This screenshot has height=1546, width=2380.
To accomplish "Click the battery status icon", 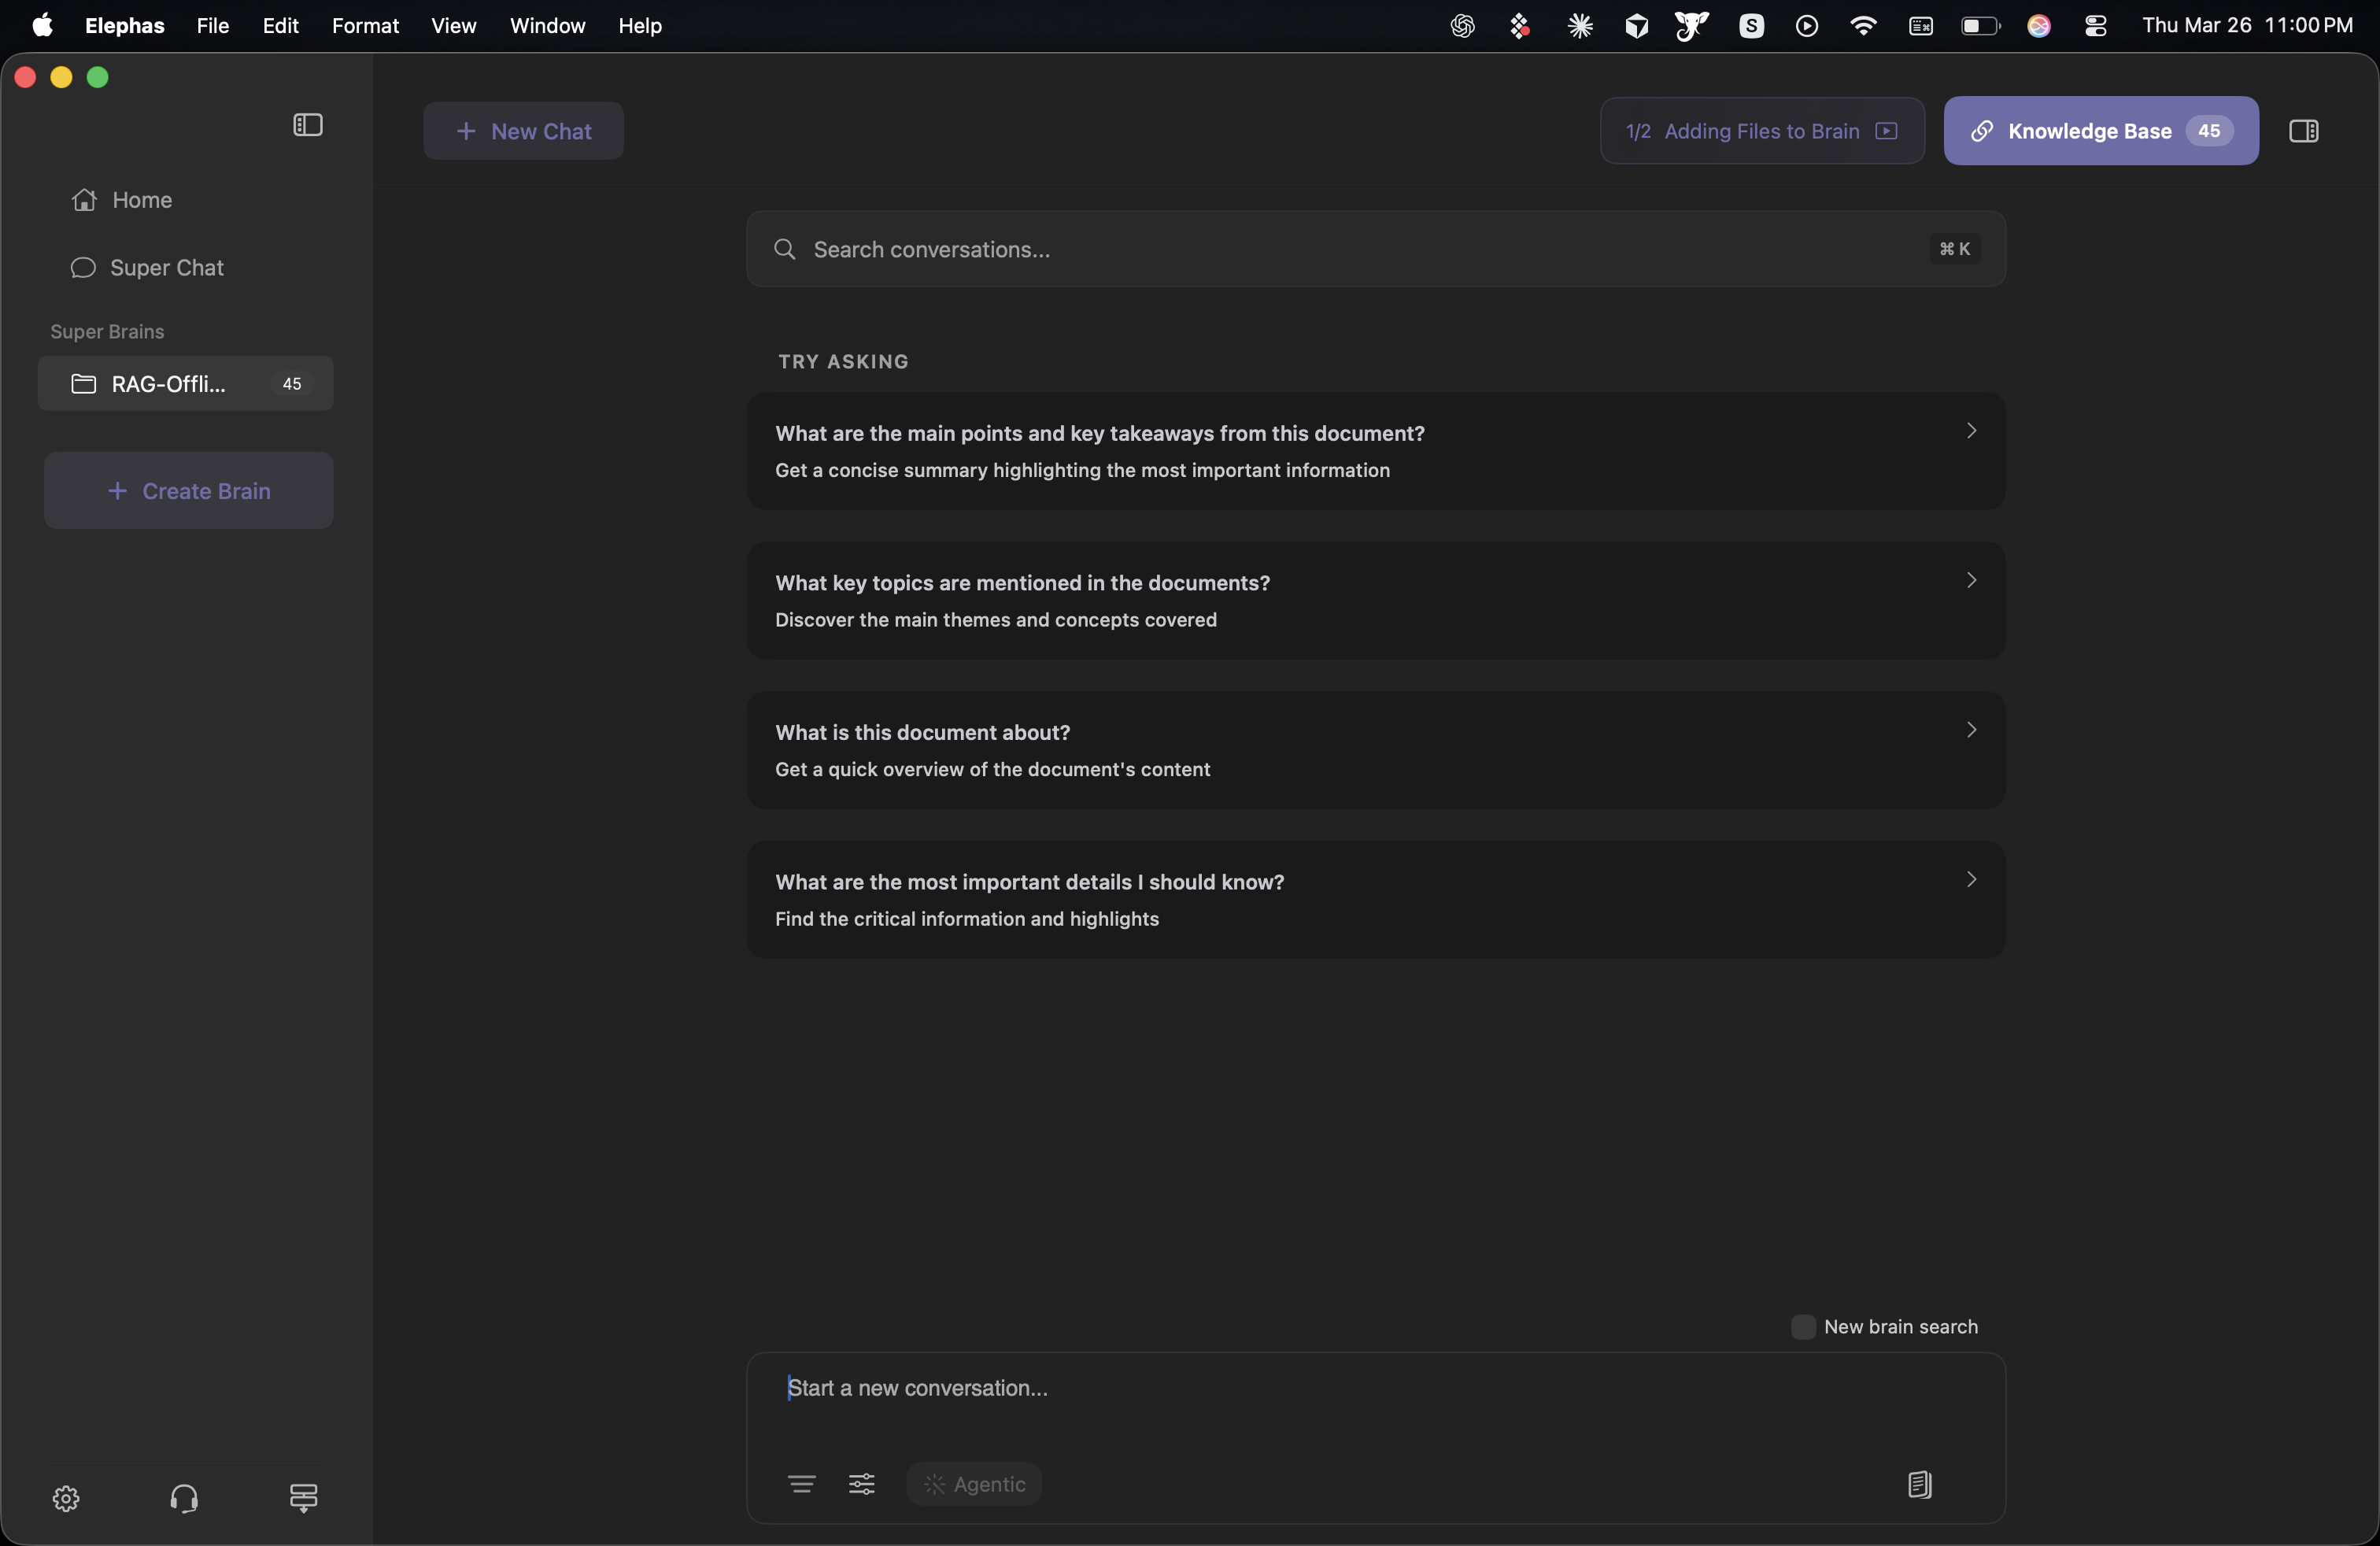I will 1980,26.
